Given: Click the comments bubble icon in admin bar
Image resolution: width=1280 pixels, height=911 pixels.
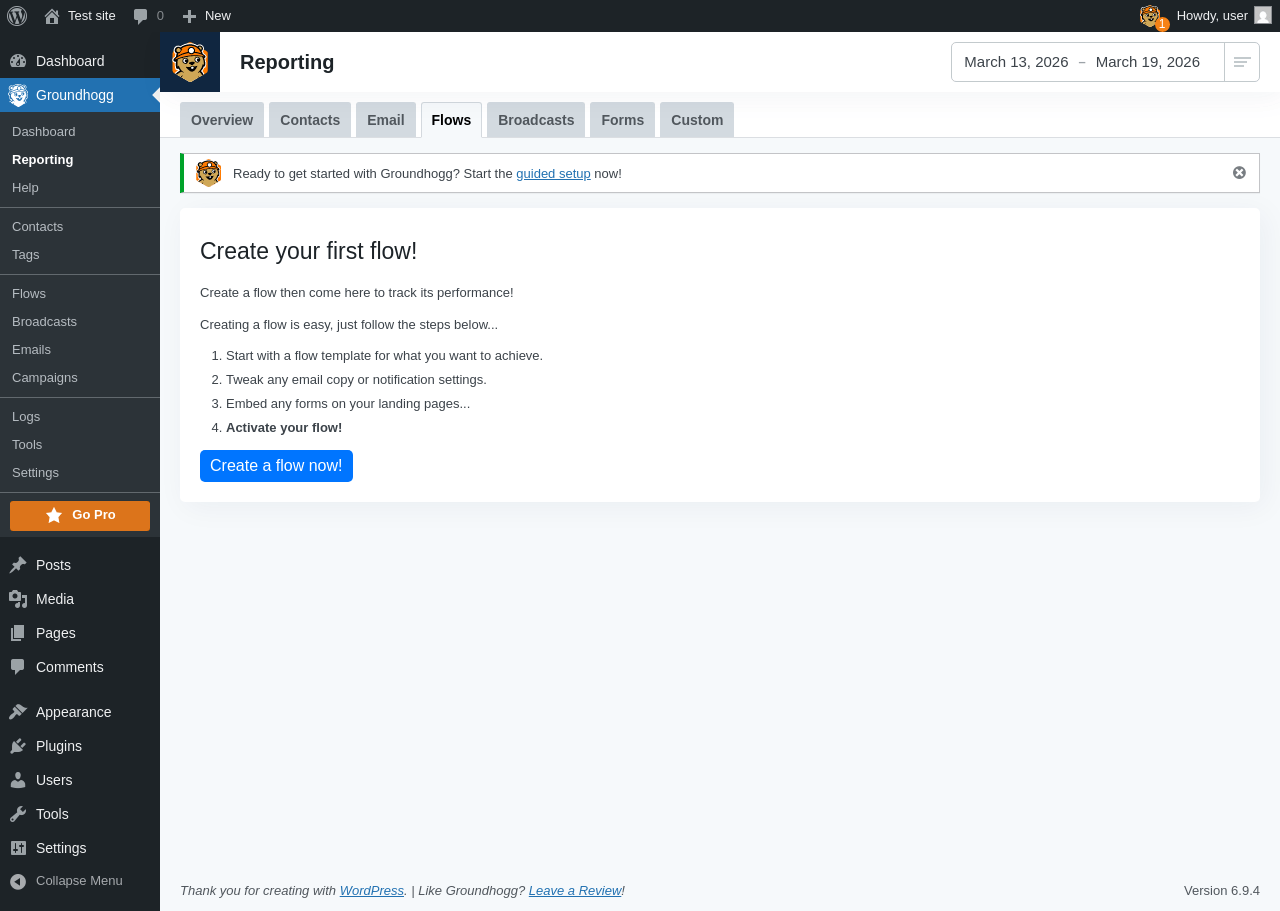Looking at the screenshot, I should [x=141, y=16].
